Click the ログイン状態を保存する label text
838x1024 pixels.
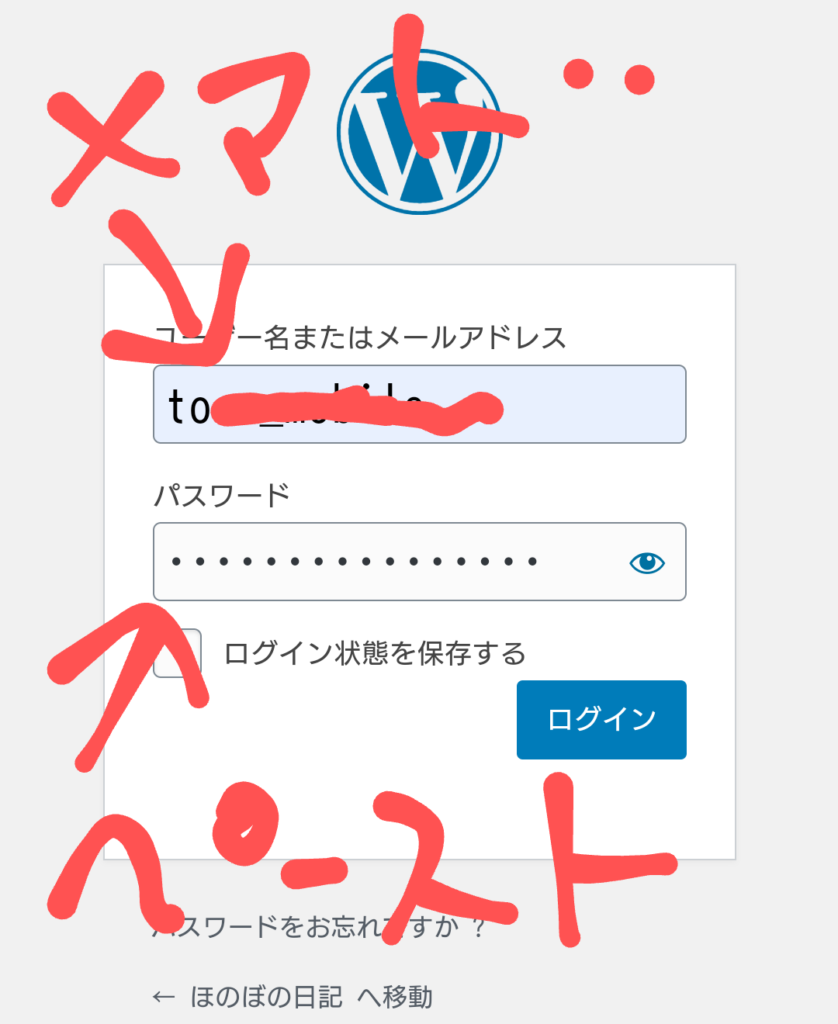point(374,653)
